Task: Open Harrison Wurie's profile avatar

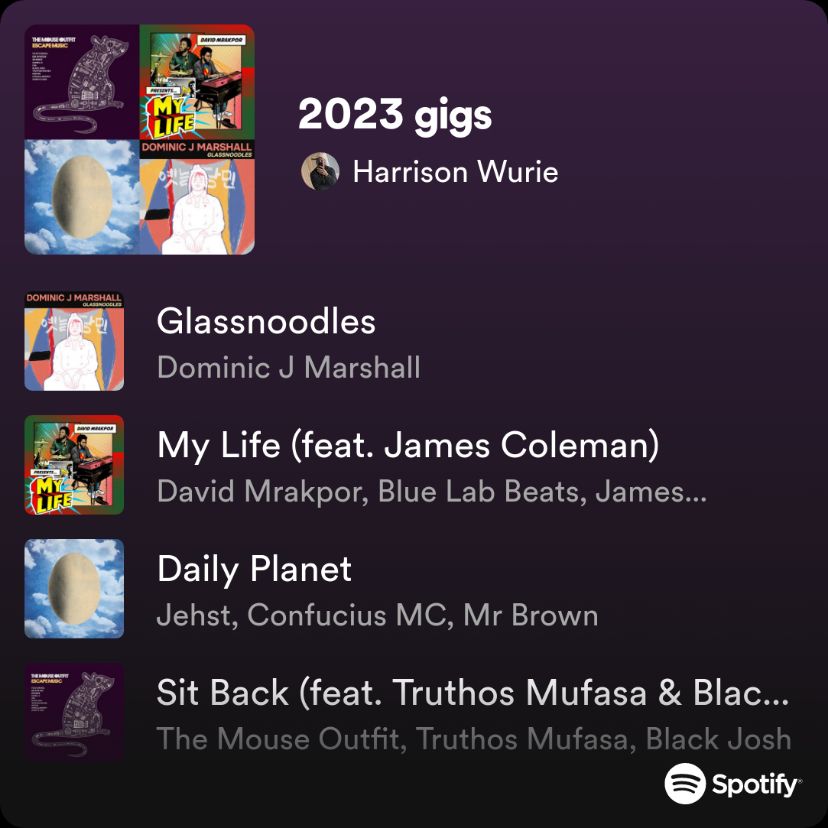Action: tap(320, 171)
